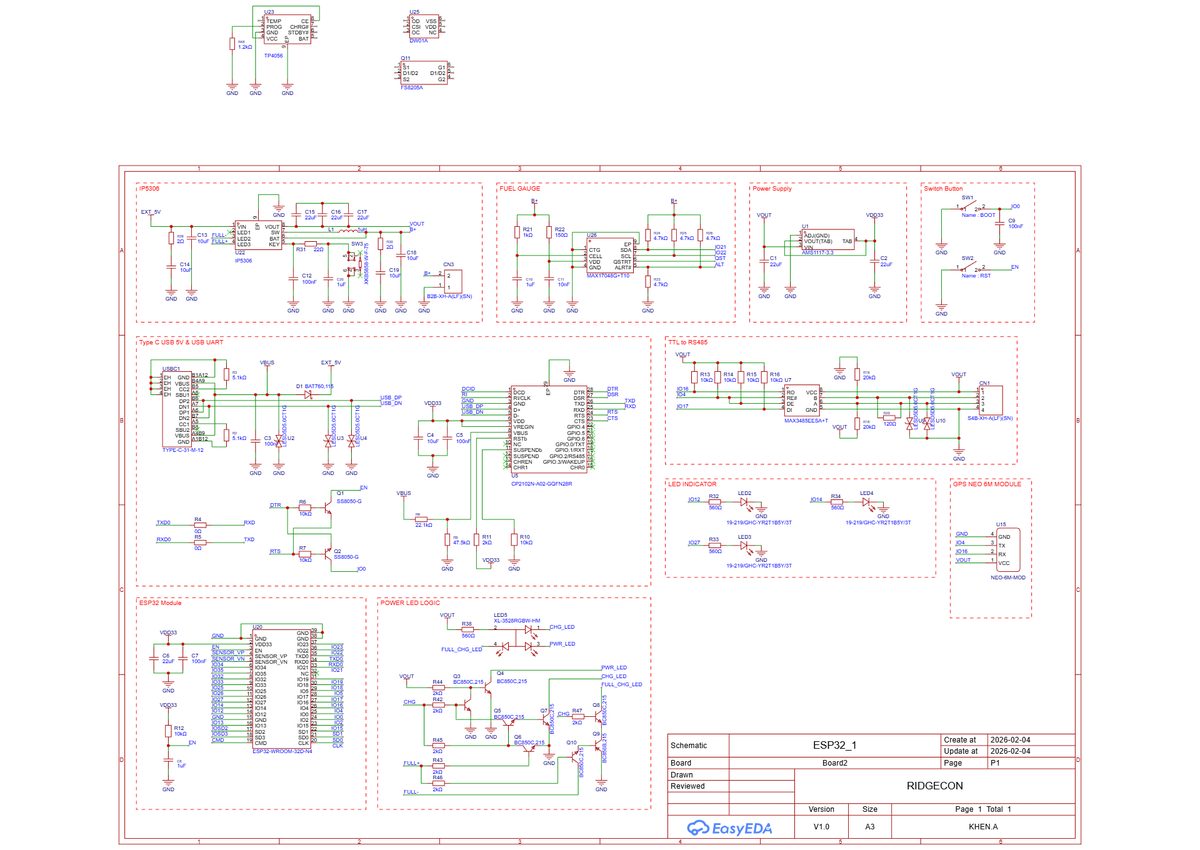1200x850 pixels.
Task: Click the GPS NEO 6M MODULE title
Action: pyautogui.click(x=987, y=483)
